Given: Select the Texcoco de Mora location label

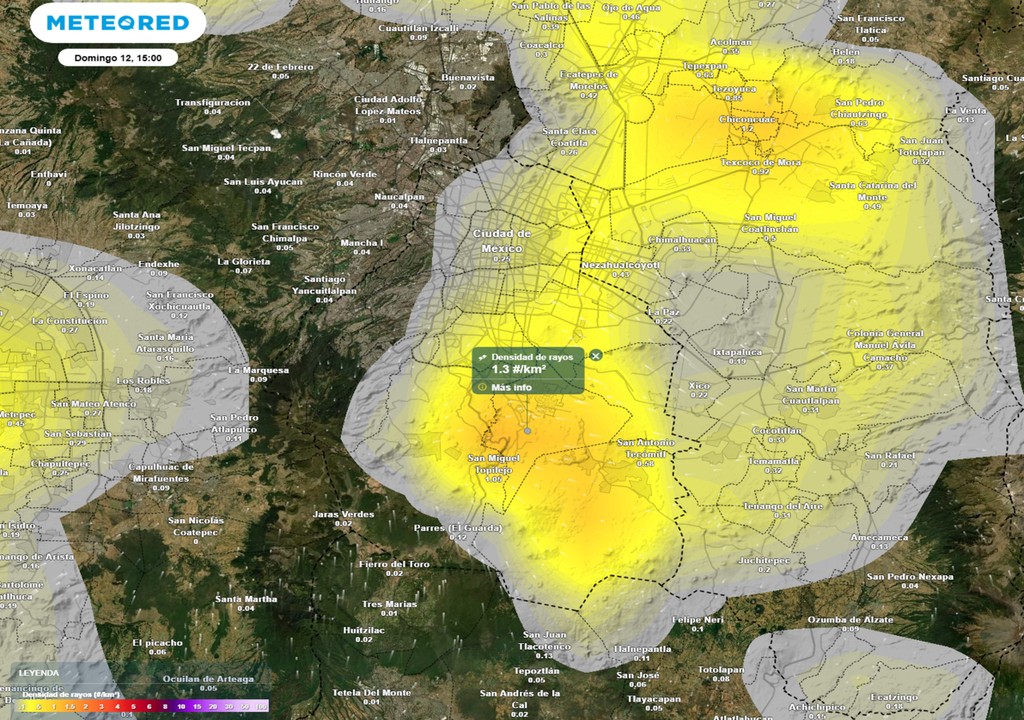Looking at the screenshot, I should point(761,162).
